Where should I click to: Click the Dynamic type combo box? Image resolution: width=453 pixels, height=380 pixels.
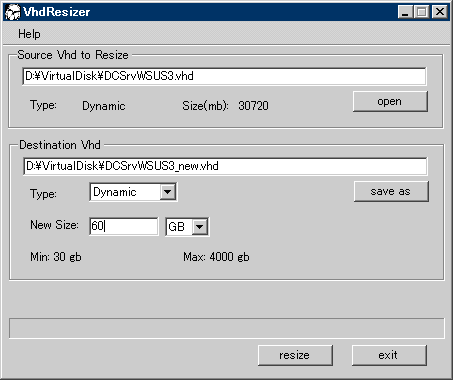(x=133, y=192)
